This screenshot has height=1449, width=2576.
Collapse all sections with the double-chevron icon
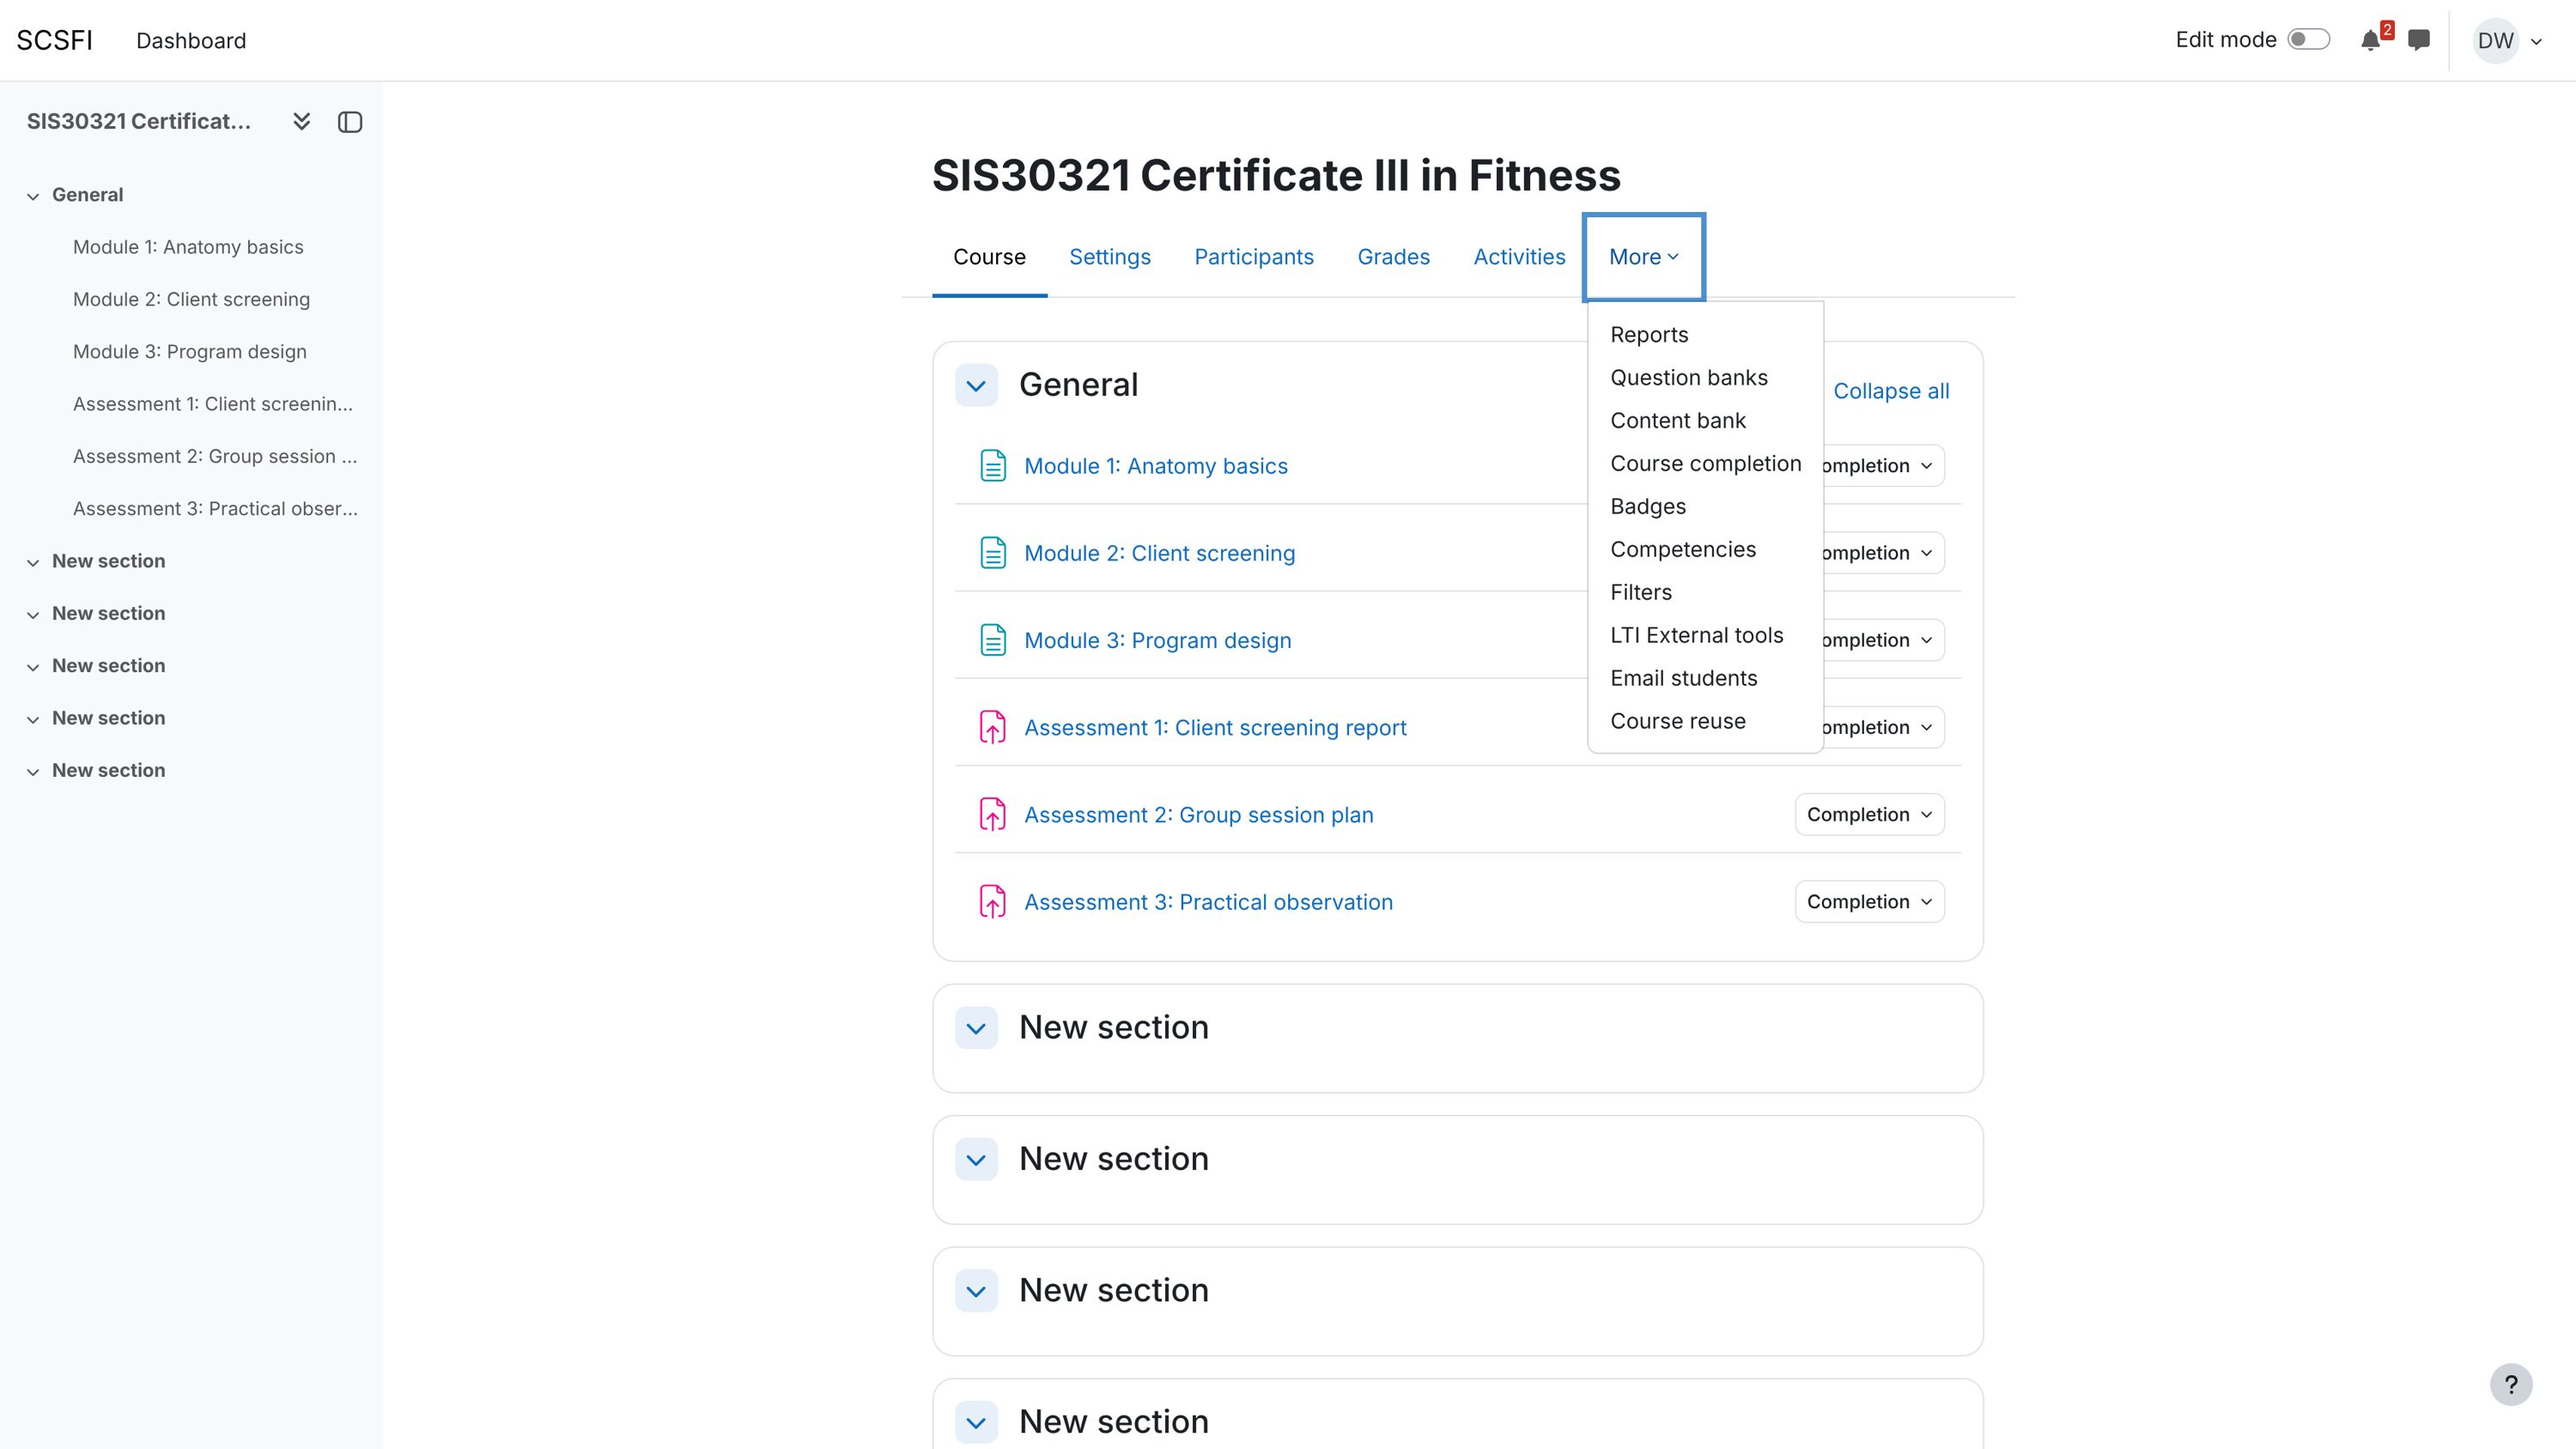coord(301,122)
